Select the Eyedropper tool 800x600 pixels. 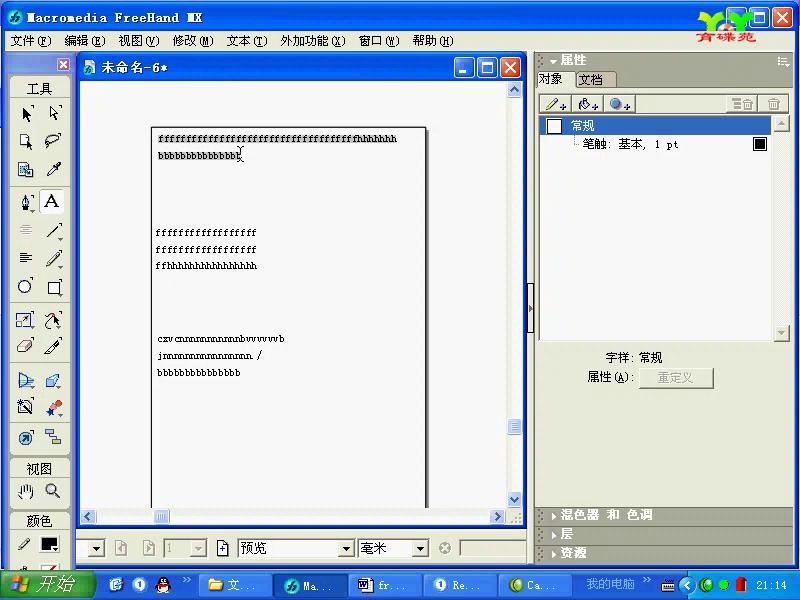coord(54,169)
